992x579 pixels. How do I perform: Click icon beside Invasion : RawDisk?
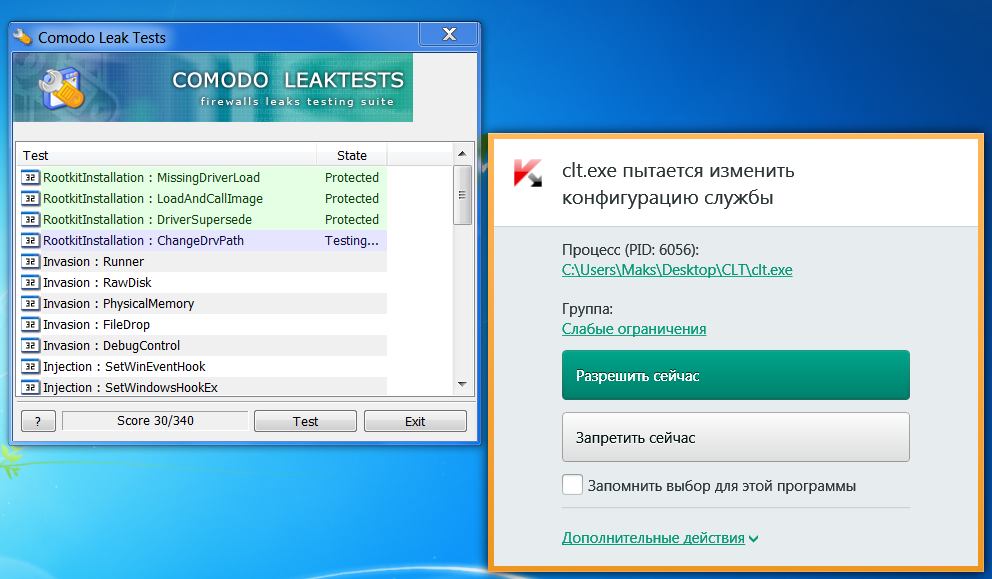coord(30,282)
